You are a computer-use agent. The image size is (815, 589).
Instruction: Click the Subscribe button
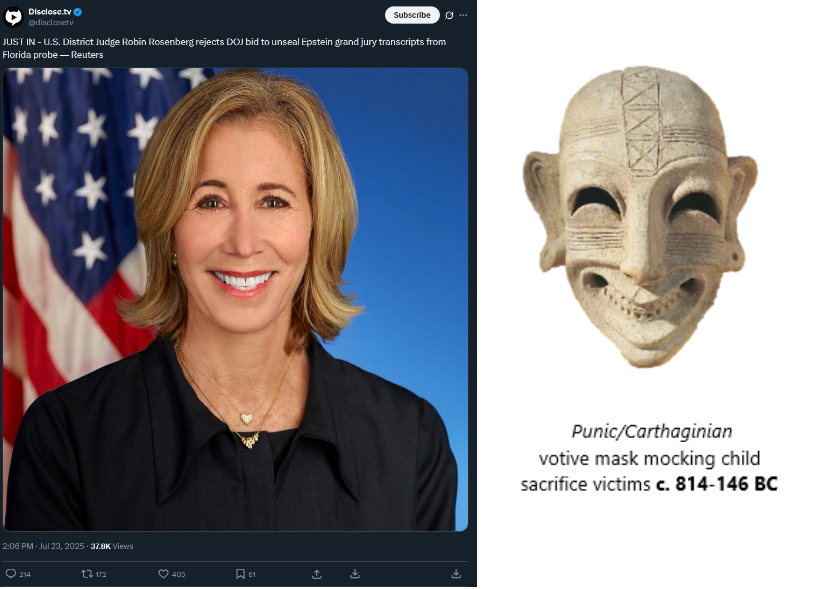coord(412,15)
